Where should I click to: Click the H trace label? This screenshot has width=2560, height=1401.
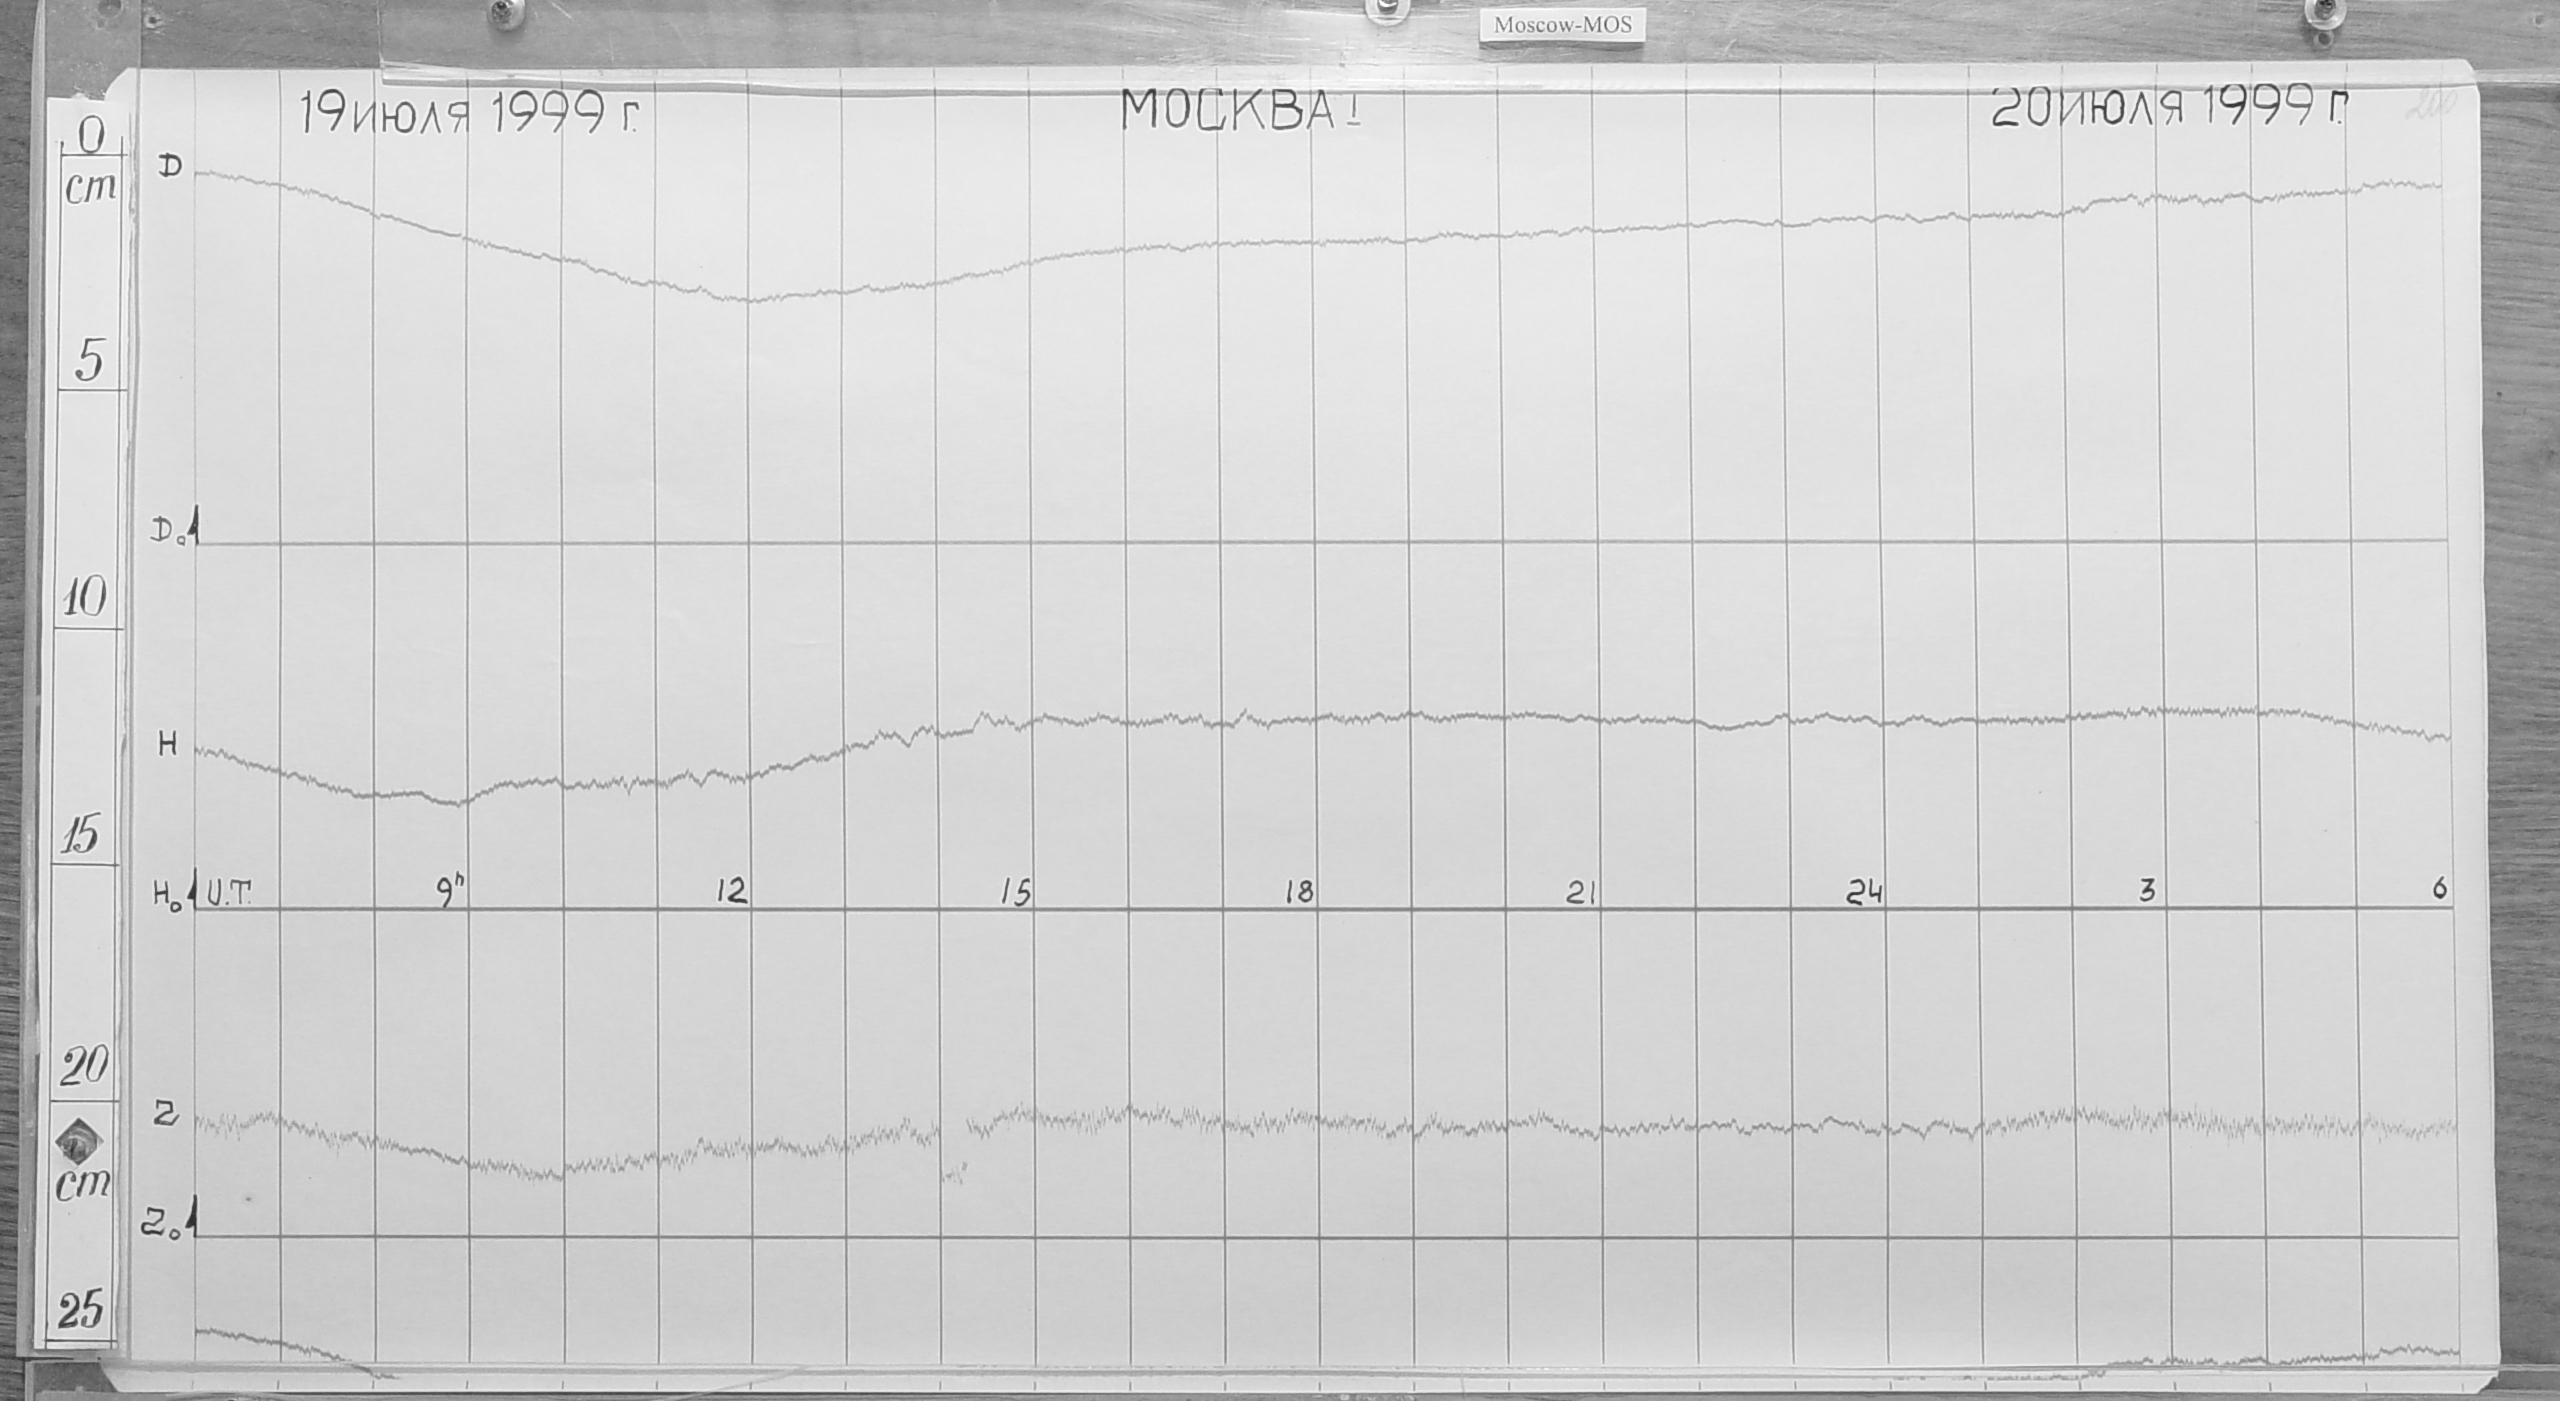[x=167, y=745]
